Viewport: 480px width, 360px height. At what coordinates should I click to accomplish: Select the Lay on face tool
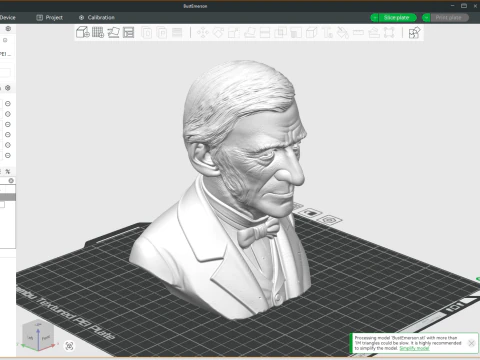coord(249,33)
